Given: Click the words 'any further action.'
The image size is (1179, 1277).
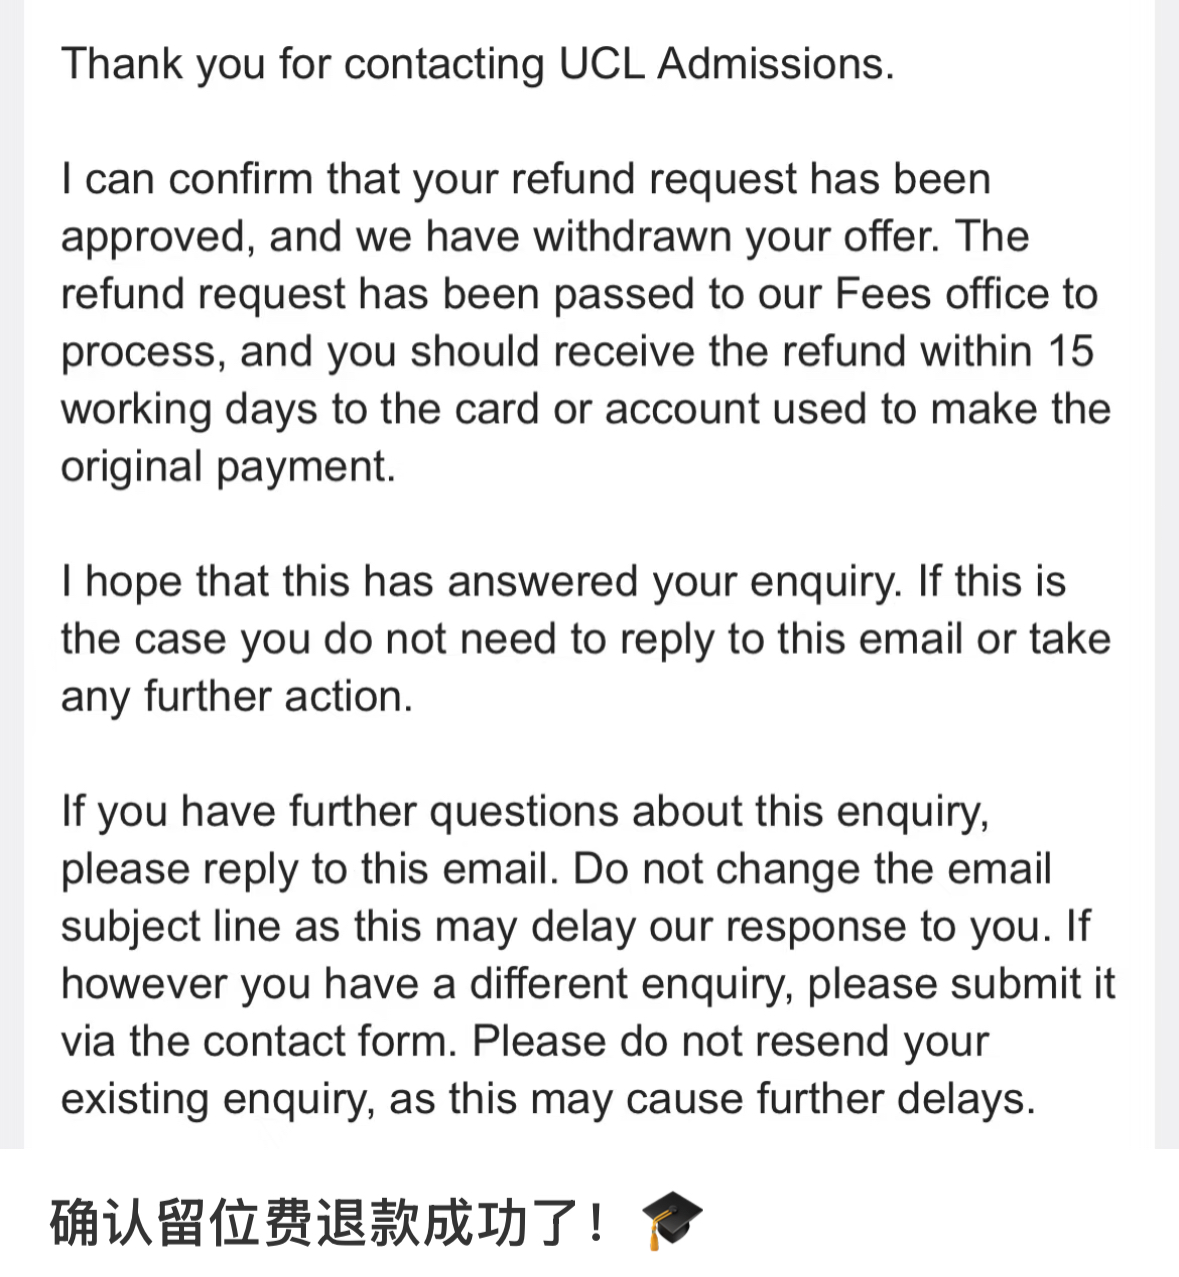Looking at the screenshot, I should click(237, 697).
